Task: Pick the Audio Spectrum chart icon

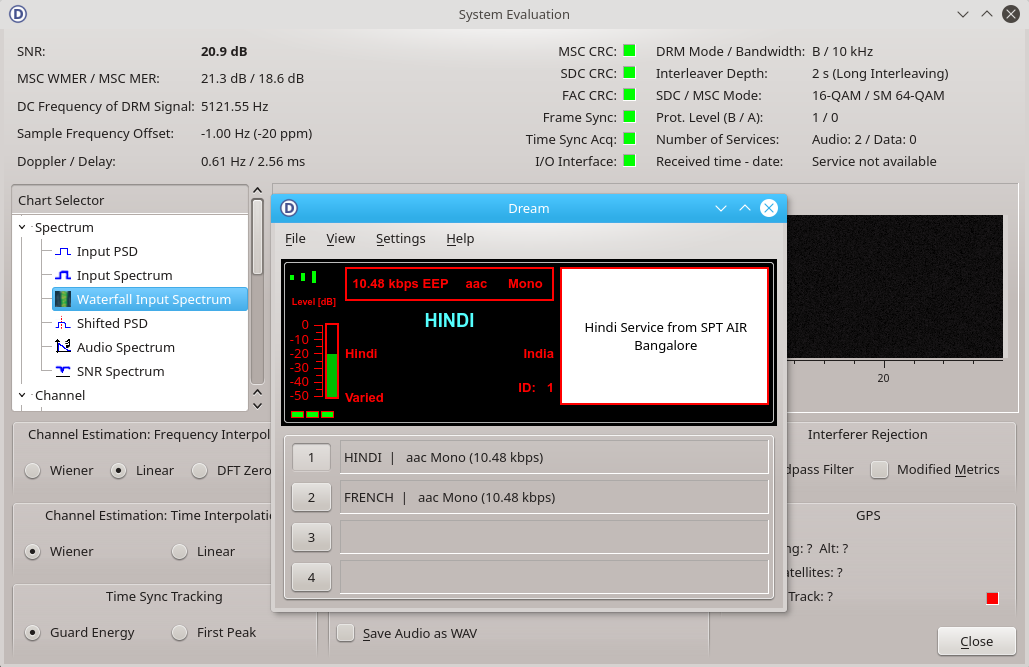Action: click(x=63, y=347)
